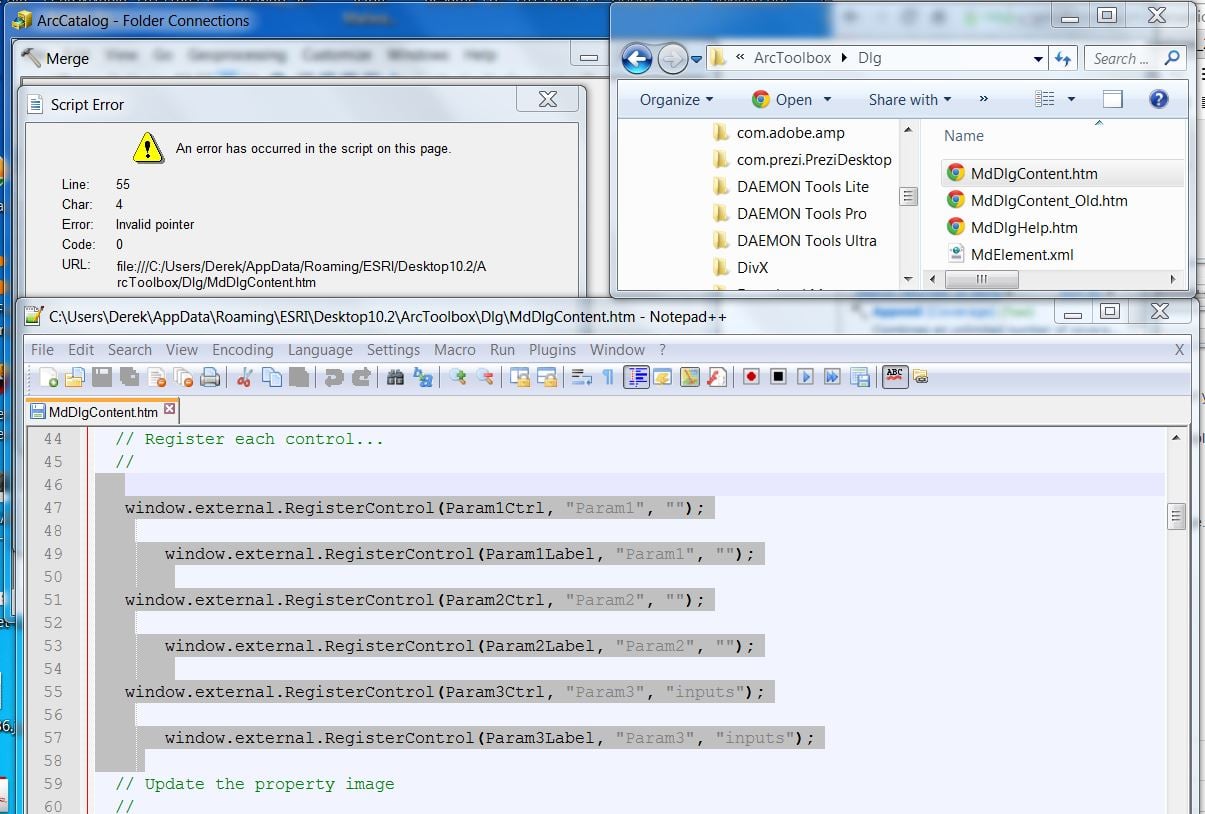Open the Language menu
Image resolution: width=1205 pixels, height=814 pixels.
(320, 350)
